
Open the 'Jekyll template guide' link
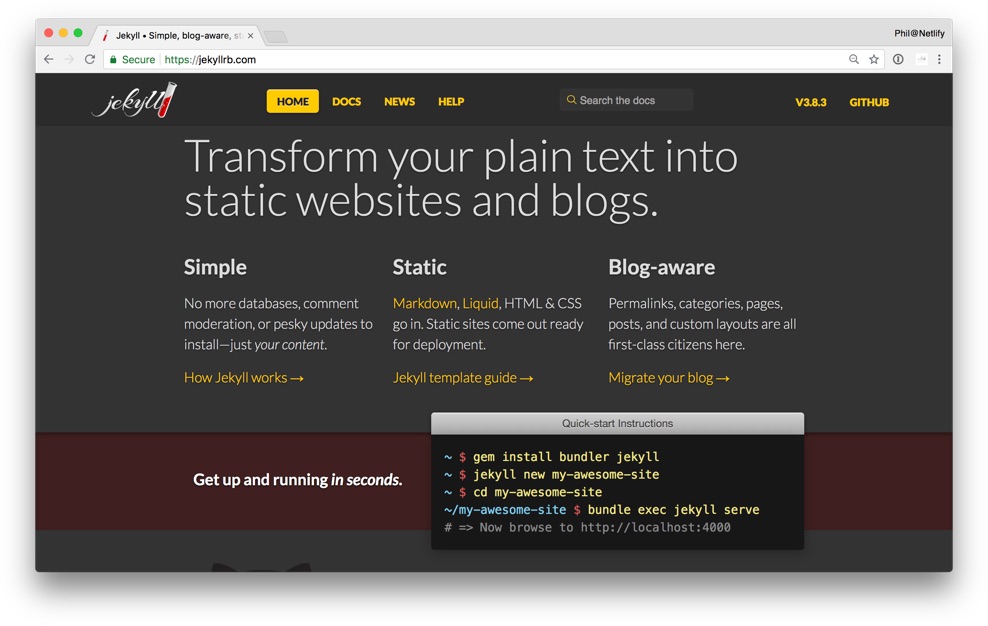tap(463, 378)
